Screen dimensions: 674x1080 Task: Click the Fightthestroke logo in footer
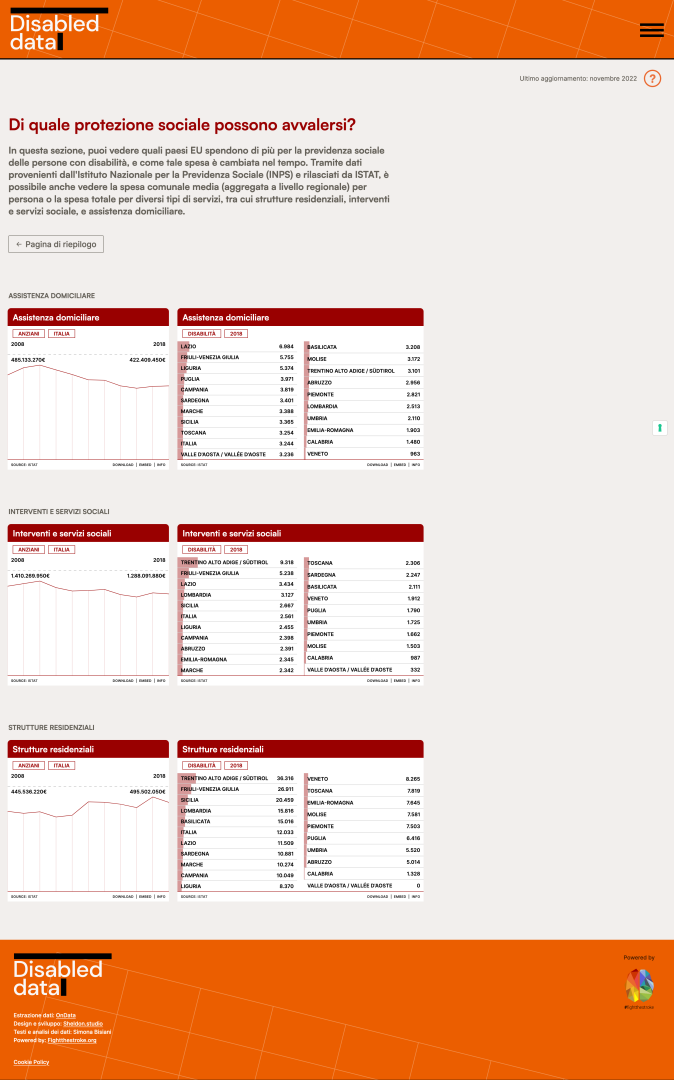click(638, 986)
